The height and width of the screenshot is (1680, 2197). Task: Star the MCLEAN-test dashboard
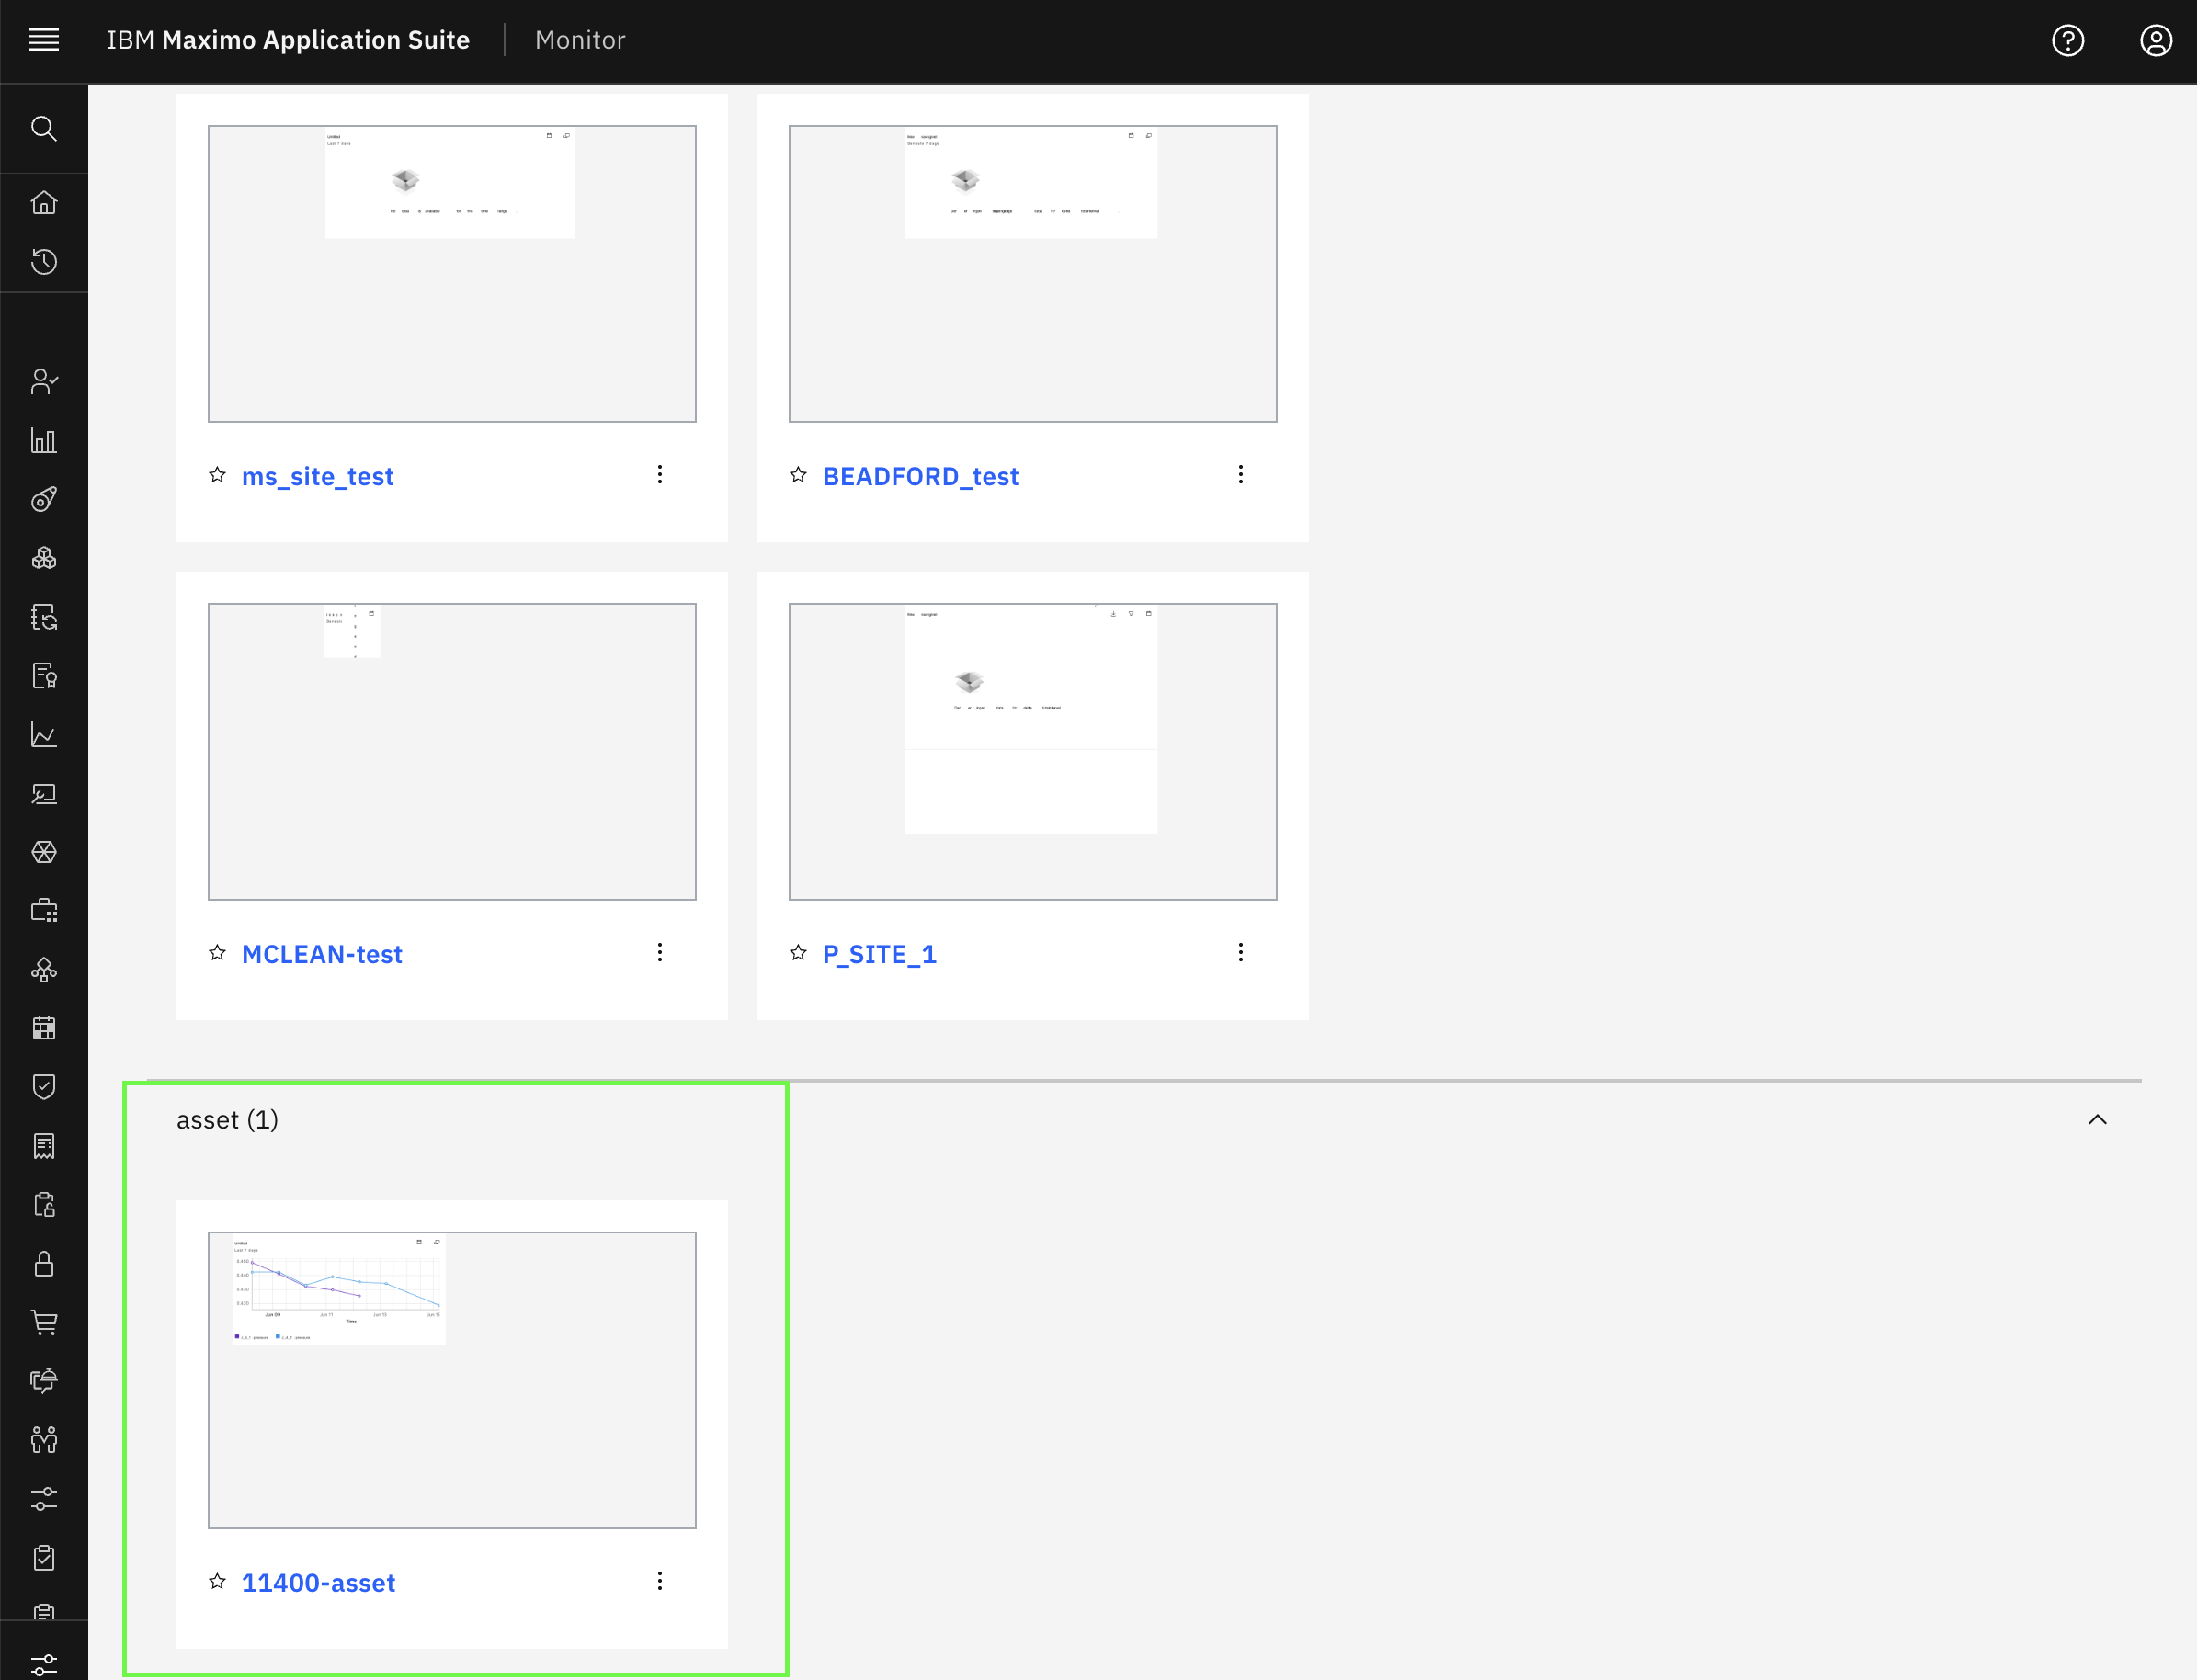[217, 953]
